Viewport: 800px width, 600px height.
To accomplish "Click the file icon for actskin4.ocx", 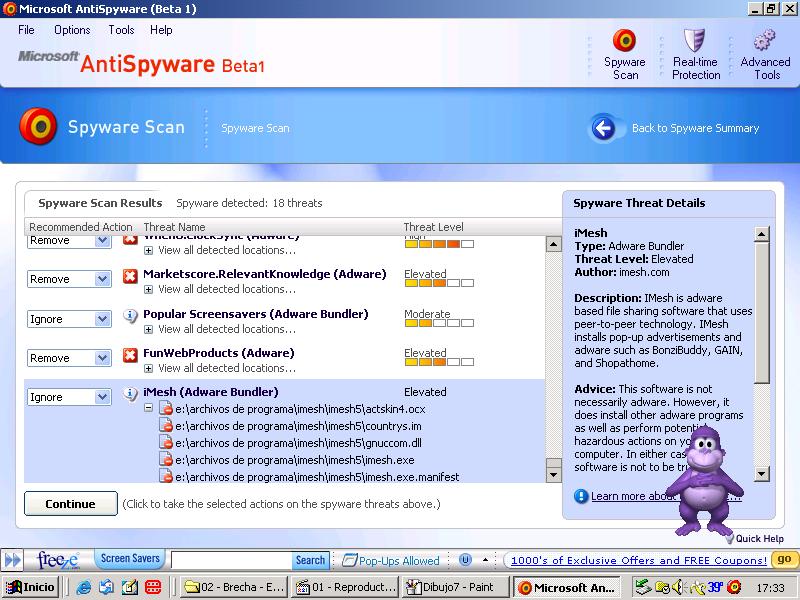I will (166, 409).
